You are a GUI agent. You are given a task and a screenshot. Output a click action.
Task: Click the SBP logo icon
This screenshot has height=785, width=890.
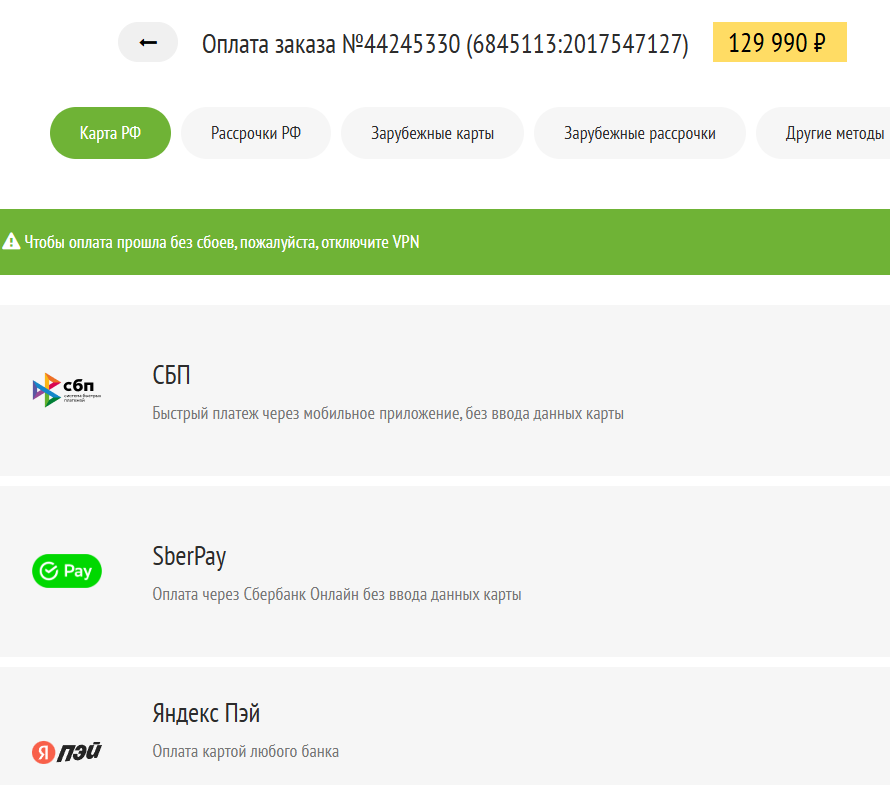pyautogui.click(x=67, y=390)
